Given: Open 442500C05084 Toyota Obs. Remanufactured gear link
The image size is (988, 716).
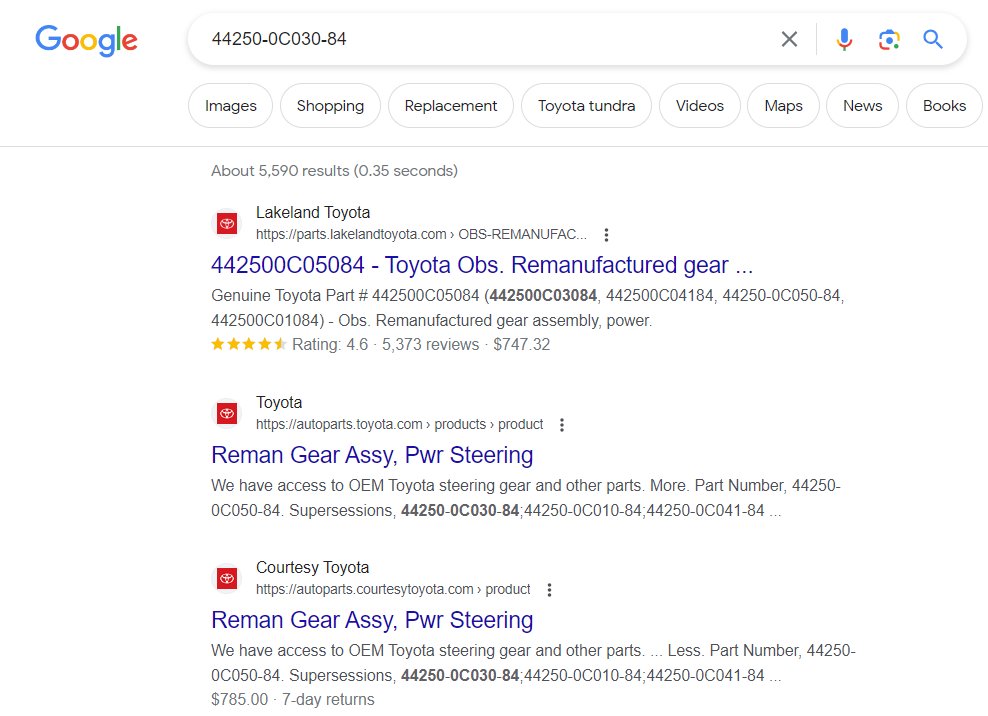Looking at the screenshot, I should pyautogui.click(x=482, y=265).
